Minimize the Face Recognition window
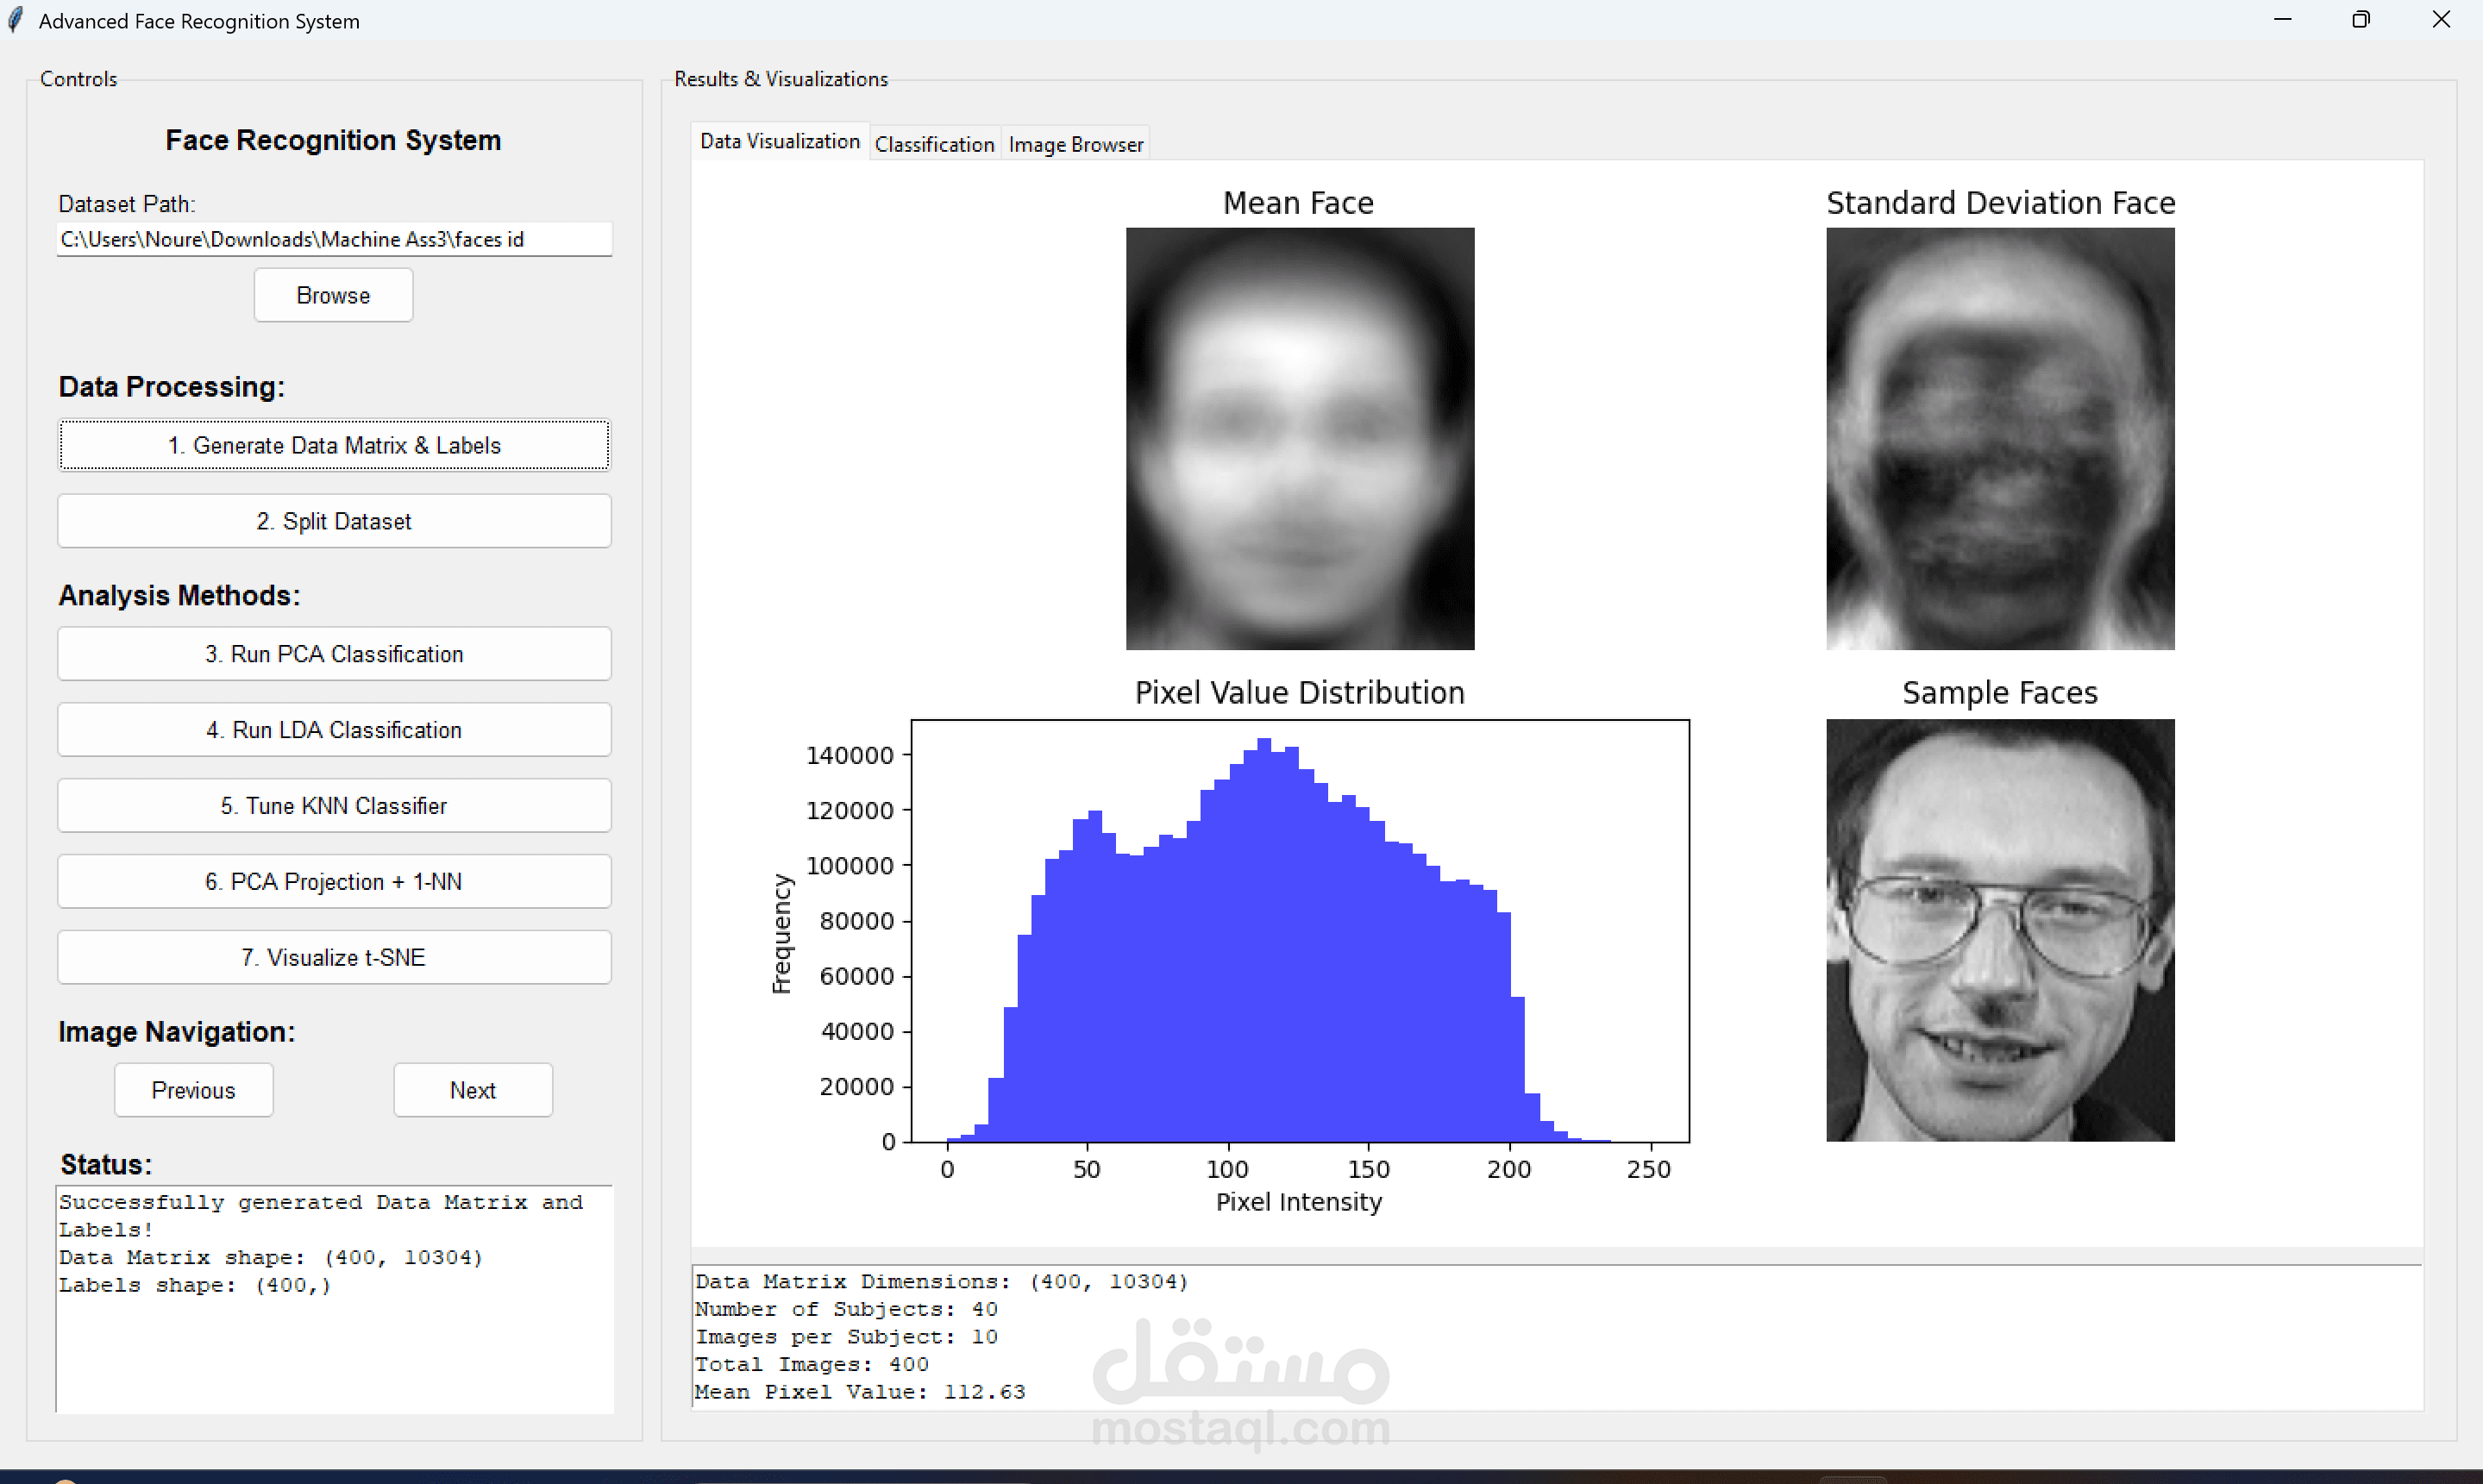Screen dimensions: 2483x1484 coord(2282,20)
